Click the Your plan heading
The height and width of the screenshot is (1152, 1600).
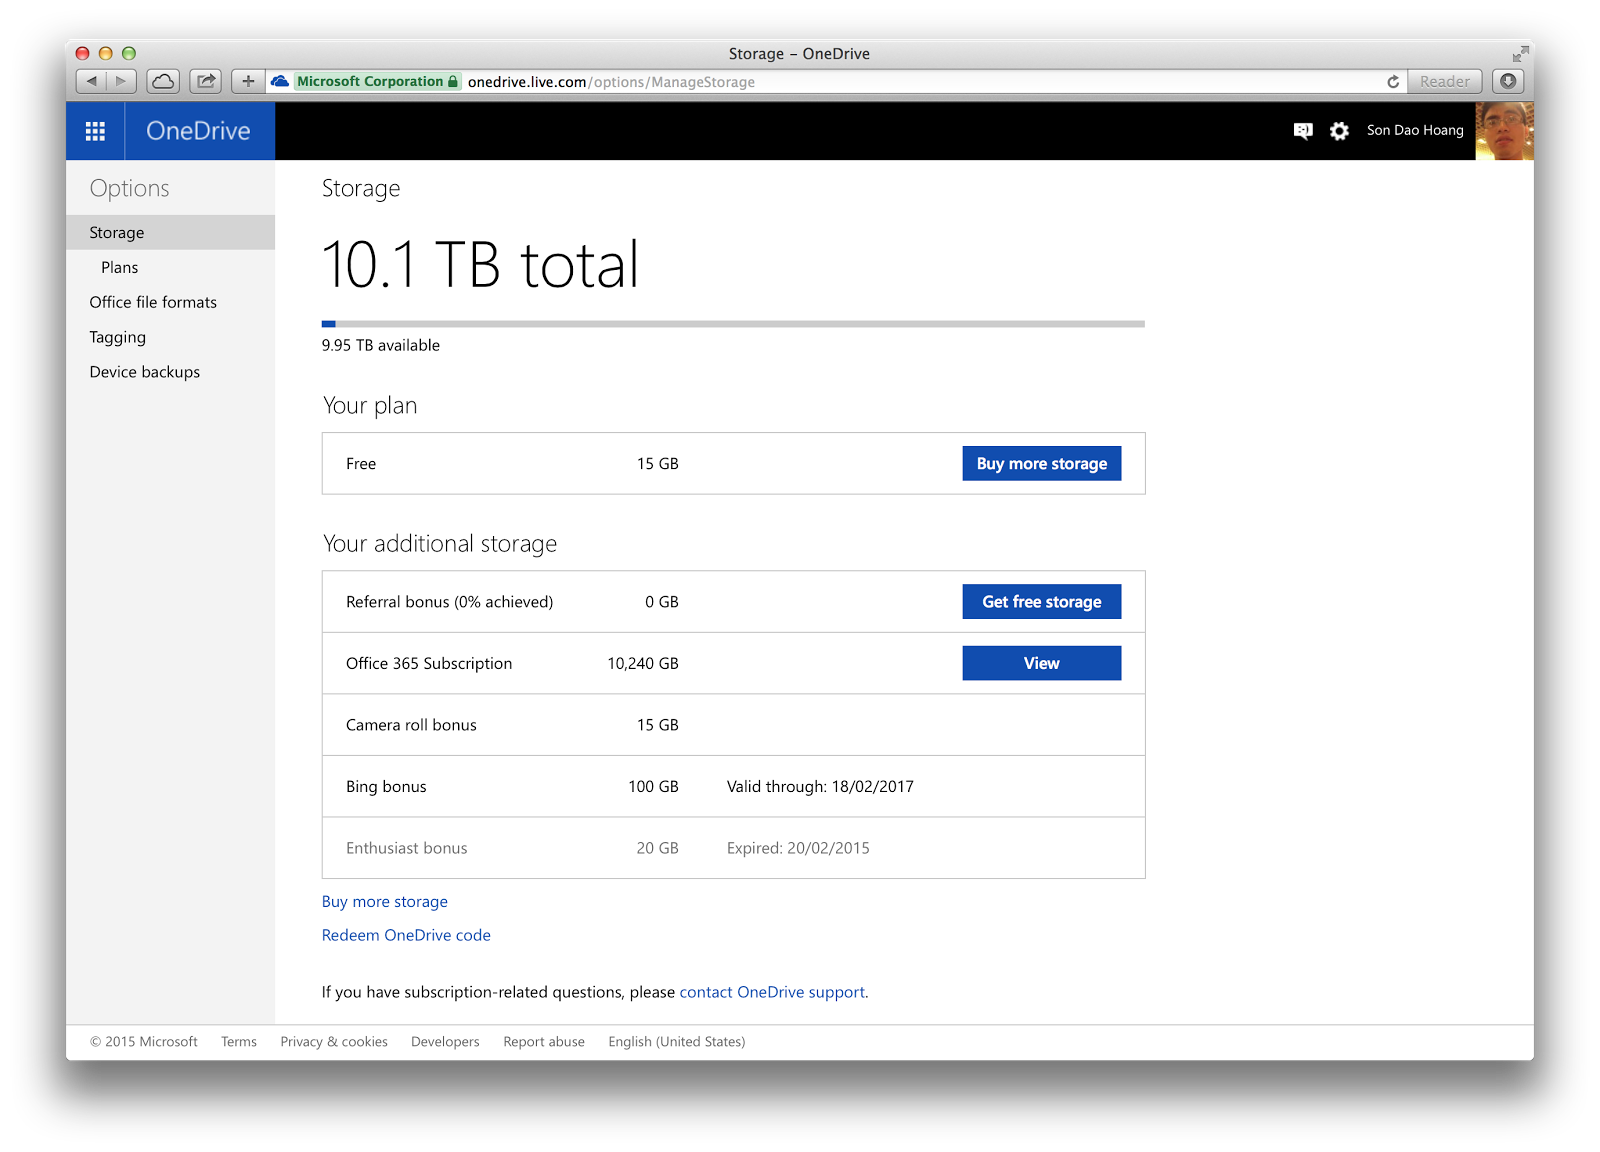(370, 406)
